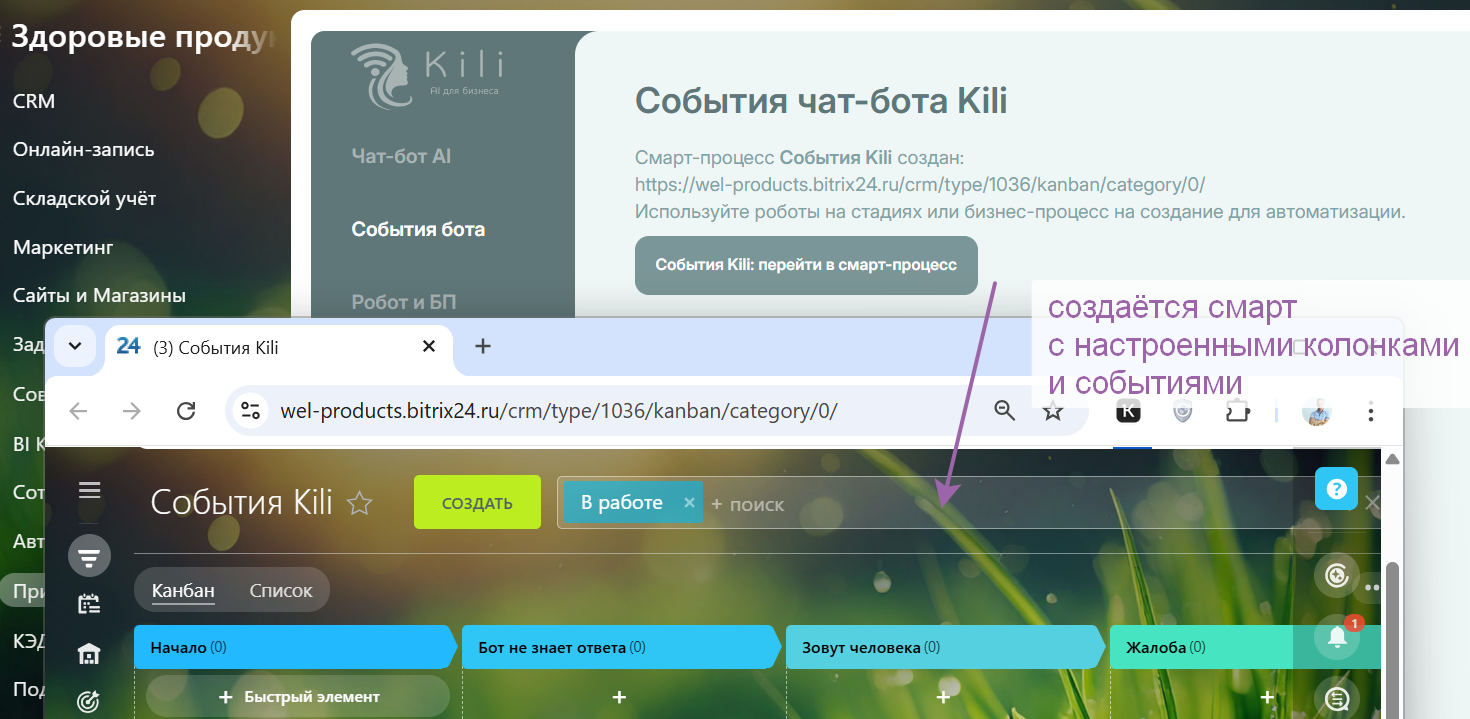The width and height of the screenshot is (1470, 719).
Task: Click the zoom magnifier in address bar
Action: (x=1004, y=410)
